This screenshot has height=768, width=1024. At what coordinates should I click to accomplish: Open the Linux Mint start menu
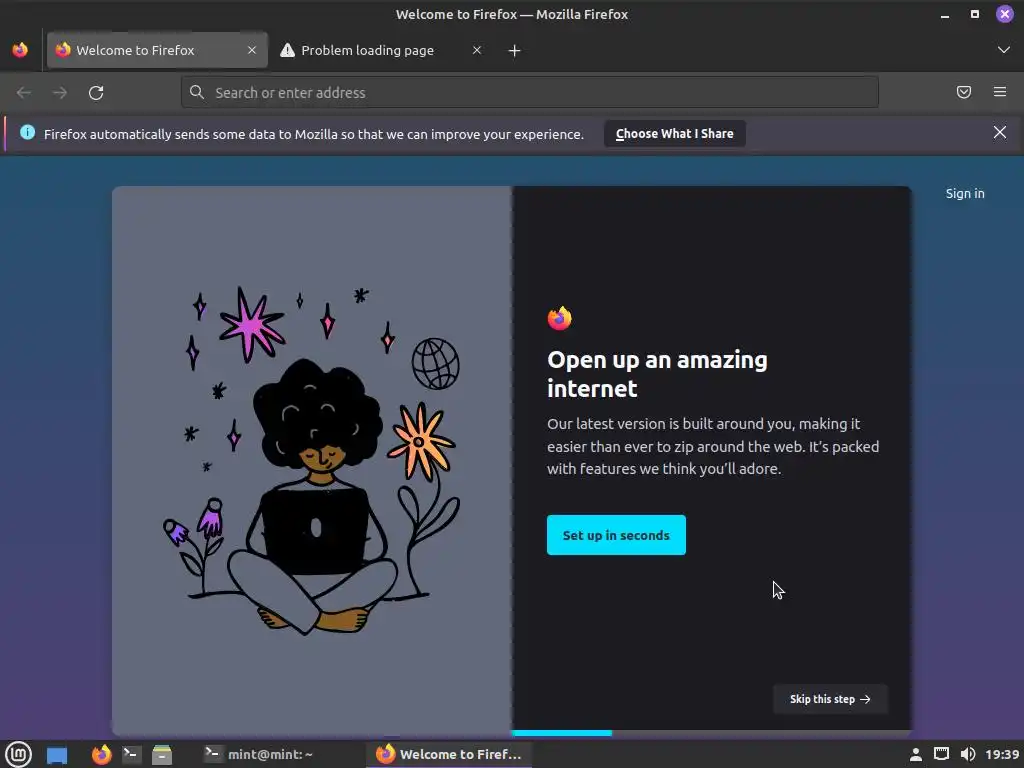point(18,754)
